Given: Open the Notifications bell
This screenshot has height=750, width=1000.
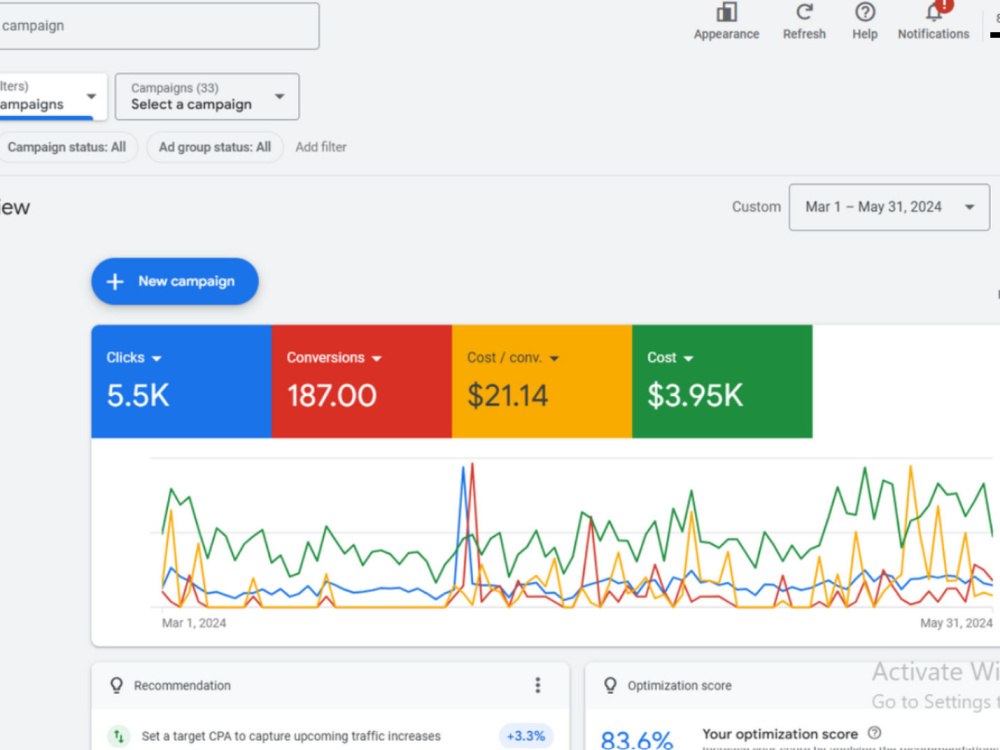Looking at the screenshot, I should (x=934, y=11).
